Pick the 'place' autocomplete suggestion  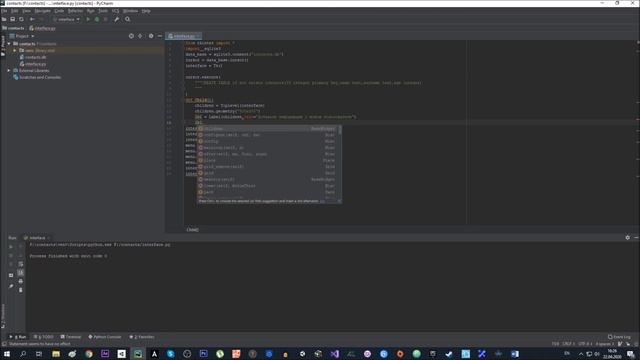click(x=269, y=160)
